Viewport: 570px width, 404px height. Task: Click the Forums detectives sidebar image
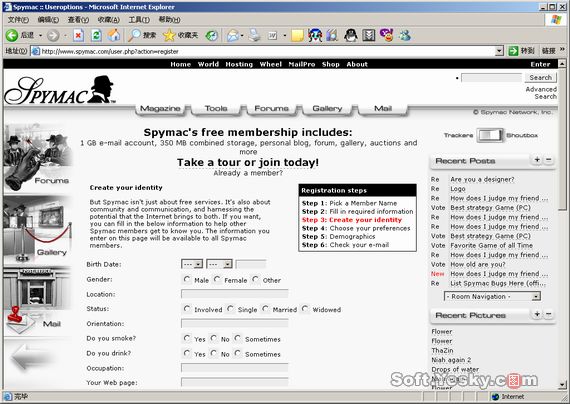click(x=38, y=157)
